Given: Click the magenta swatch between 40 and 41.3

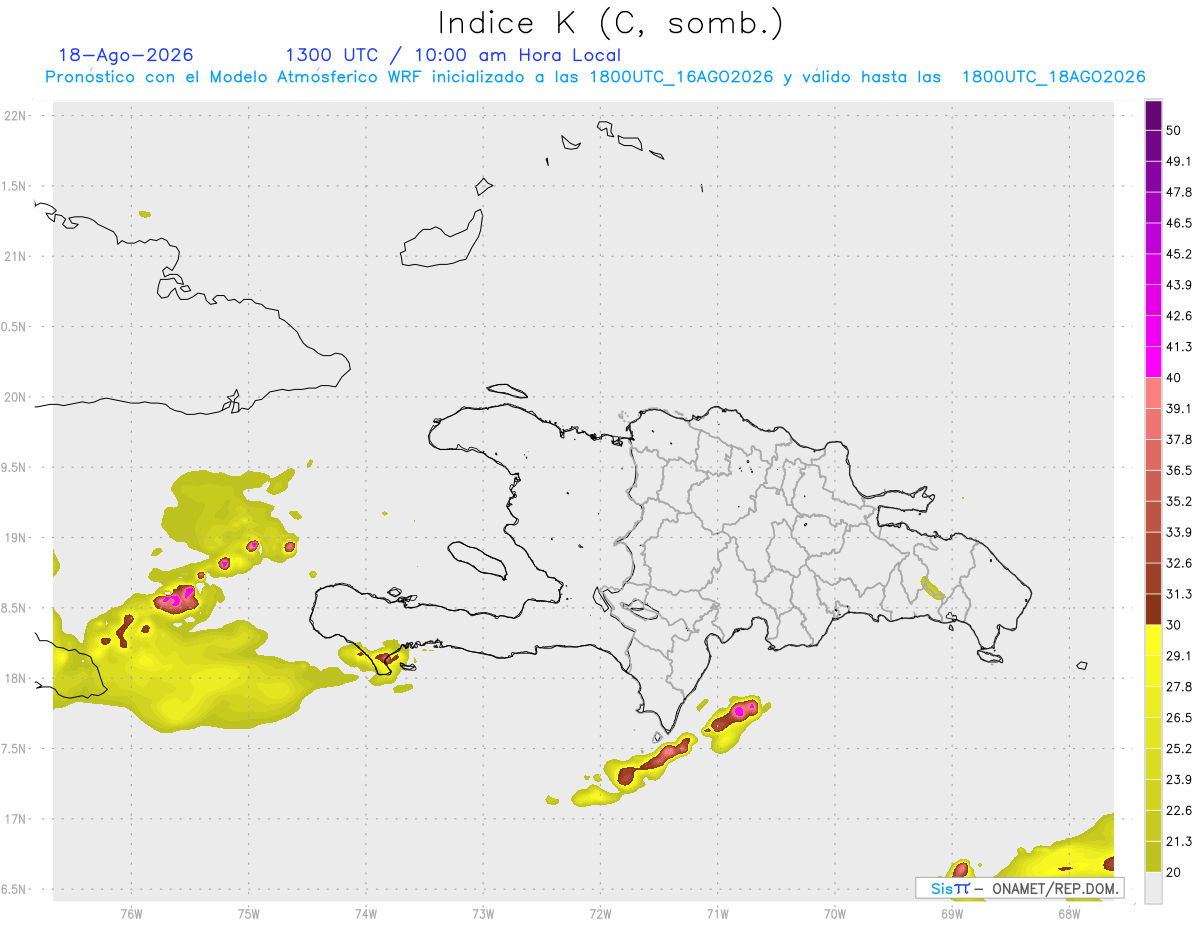Looking at the screenshot, I should pos(1153,362).
